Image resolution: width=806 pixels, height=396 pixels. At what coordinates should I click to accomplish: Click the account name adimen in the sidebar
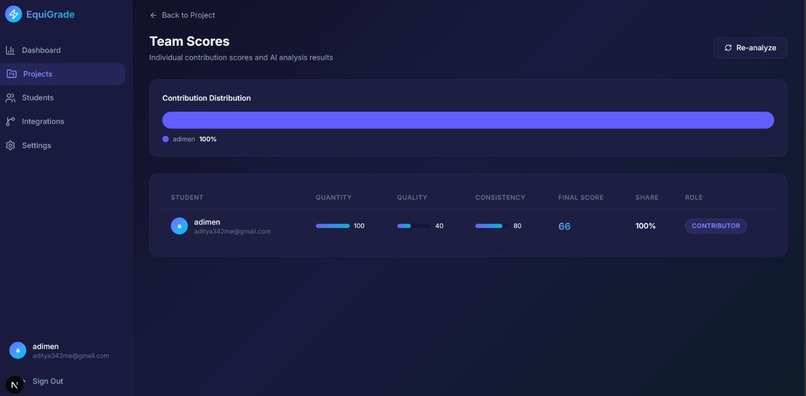click(x=45, y=346)
